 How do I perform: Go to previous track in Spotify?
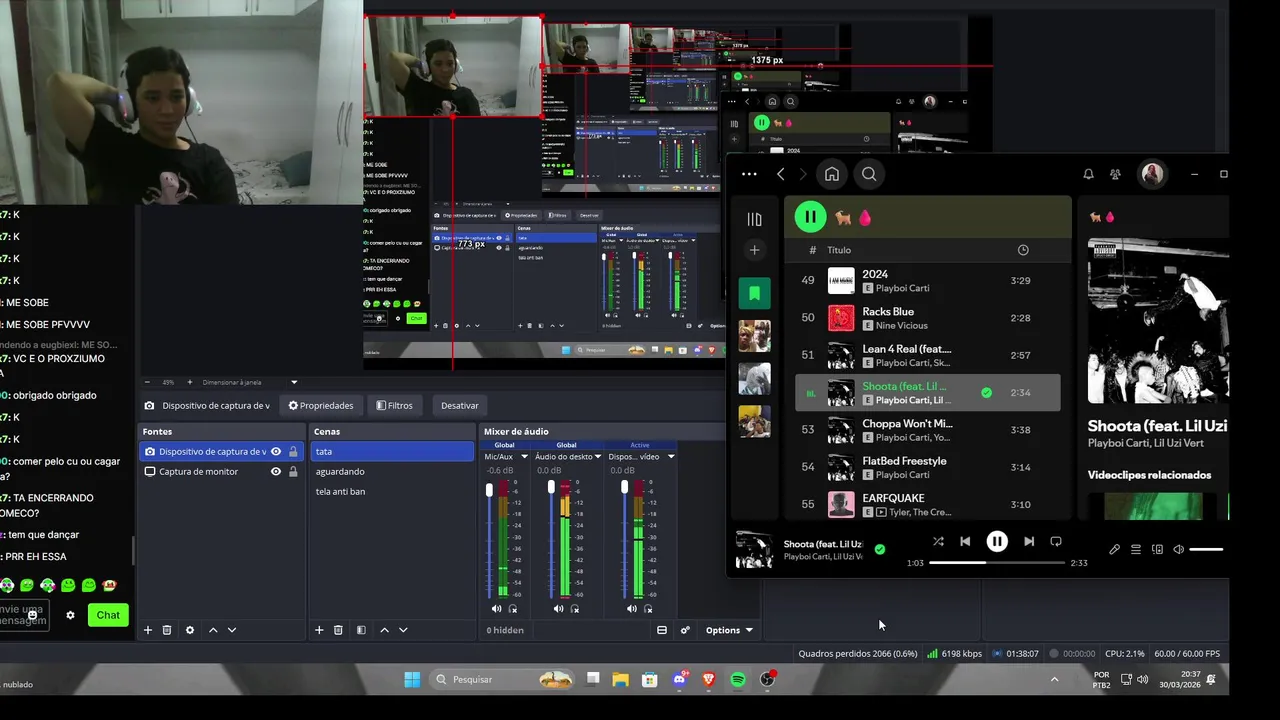[x=965, y=541]
